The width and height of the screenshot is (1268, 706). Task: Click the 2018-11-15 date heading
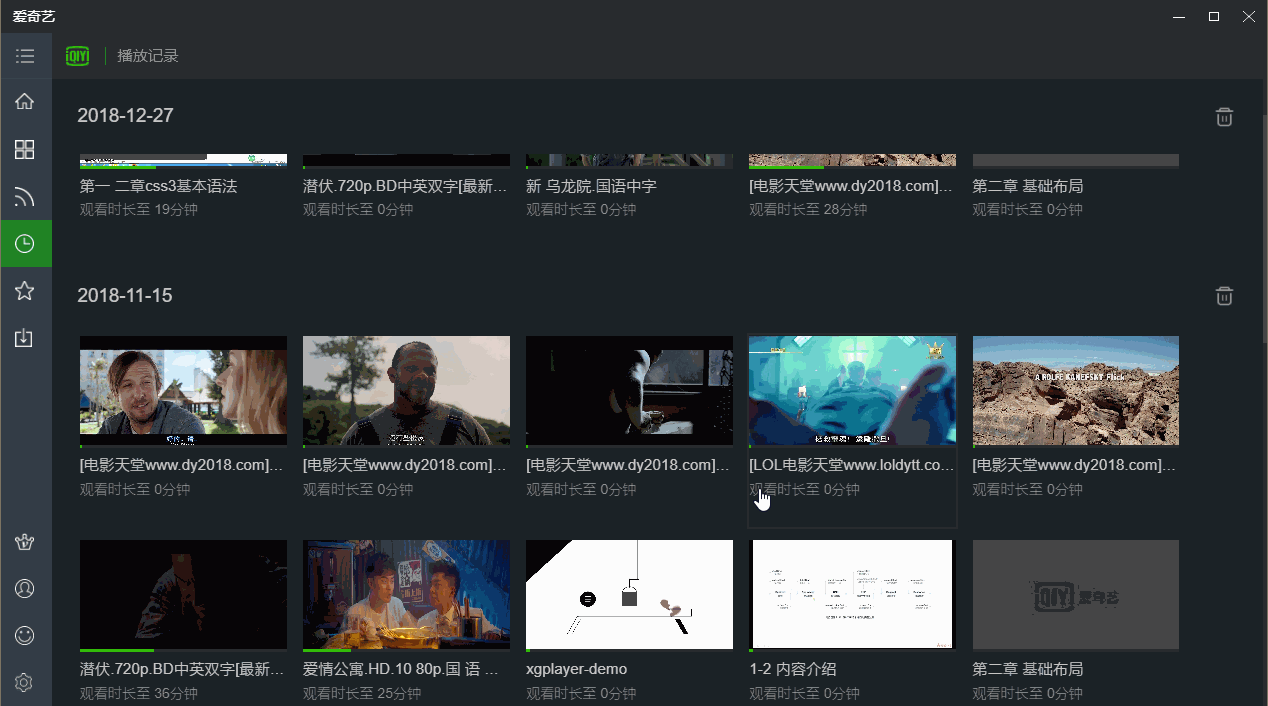[125, 296]
